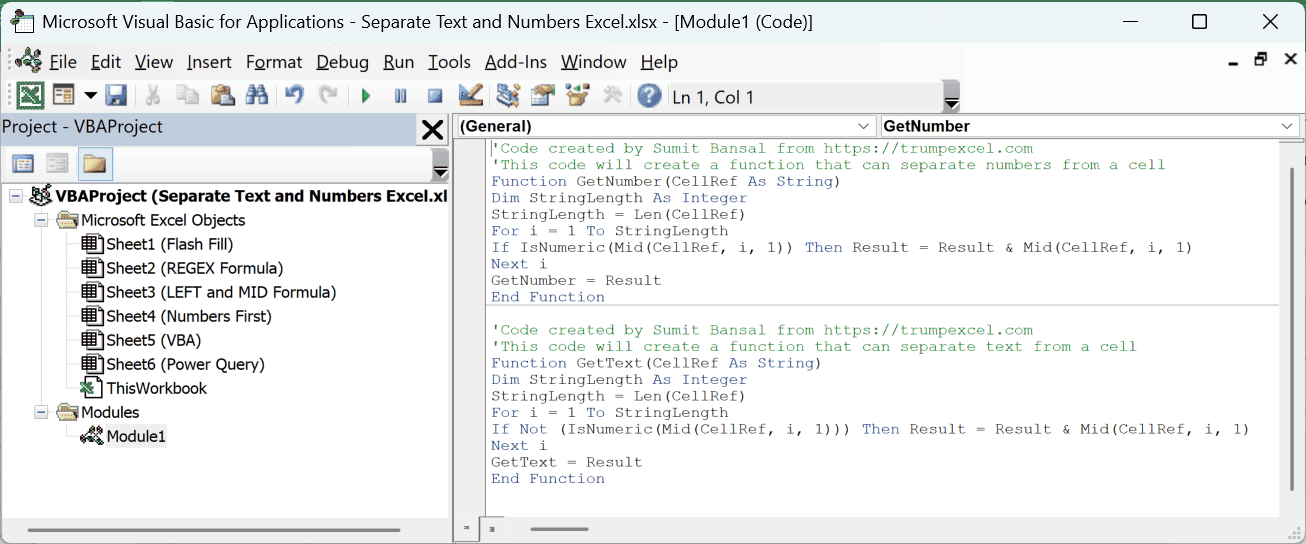The width and height of the screenshot is (1306, 544).
Task: Open the Insert menu
Action: 209,62
